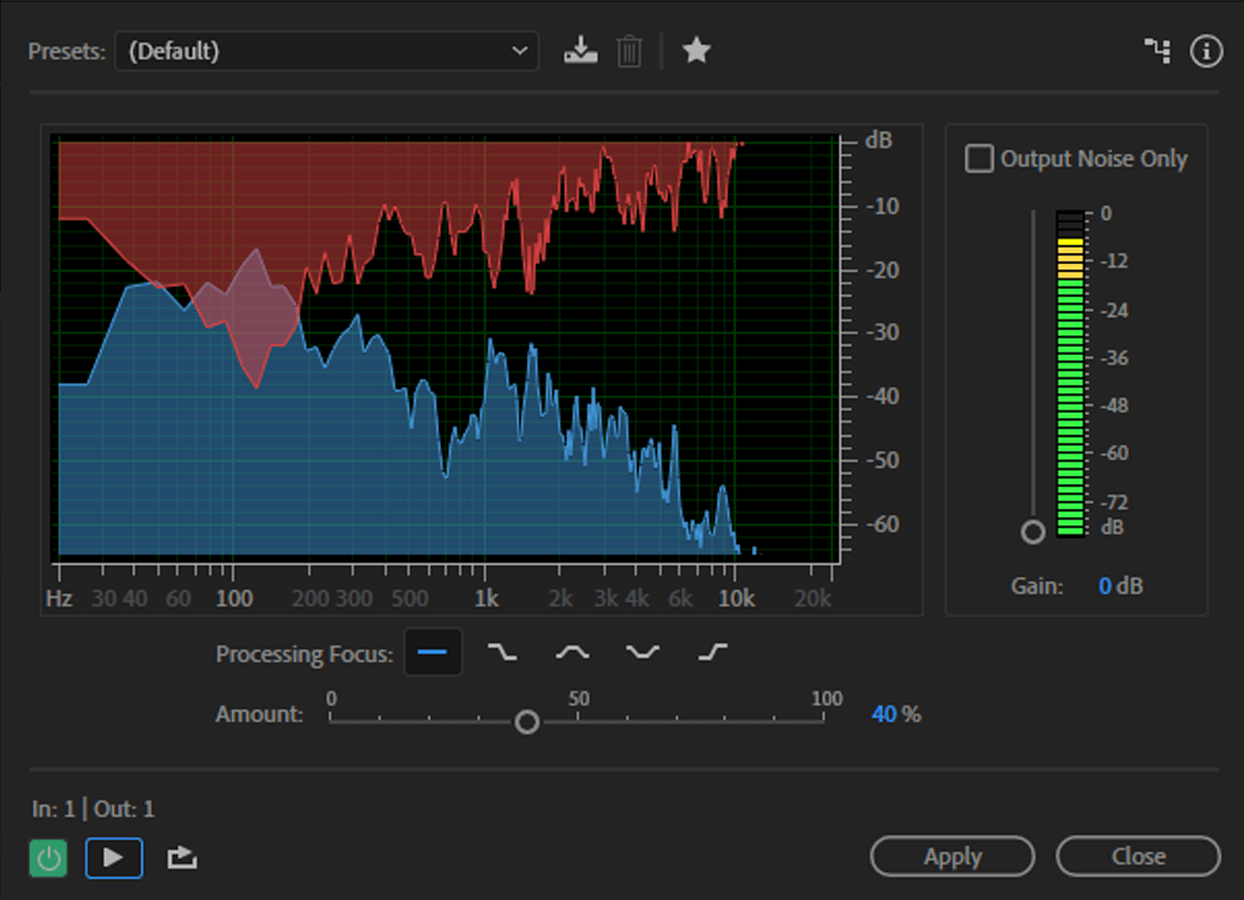This screenshot has height=900, width=1244.
Task: Click the Gain slider knob
Action: pyautogui.click(x=1033, y=532)
